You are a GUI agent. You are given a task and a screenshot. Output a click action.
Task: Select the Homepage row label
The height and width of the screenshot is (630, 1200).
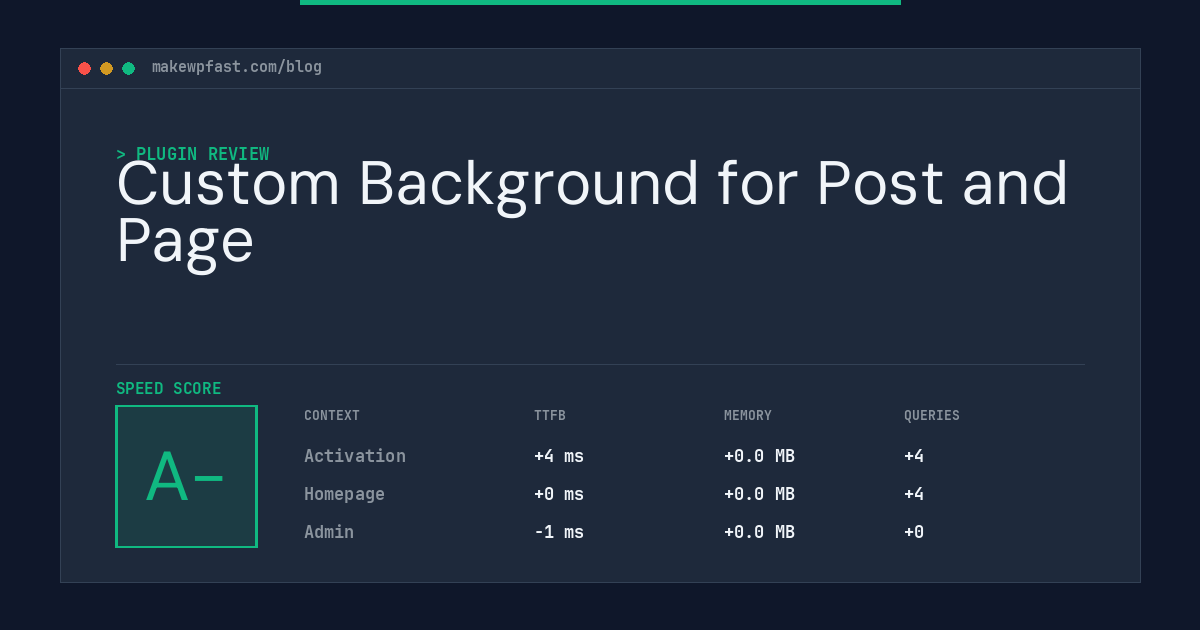pos(344,494)
